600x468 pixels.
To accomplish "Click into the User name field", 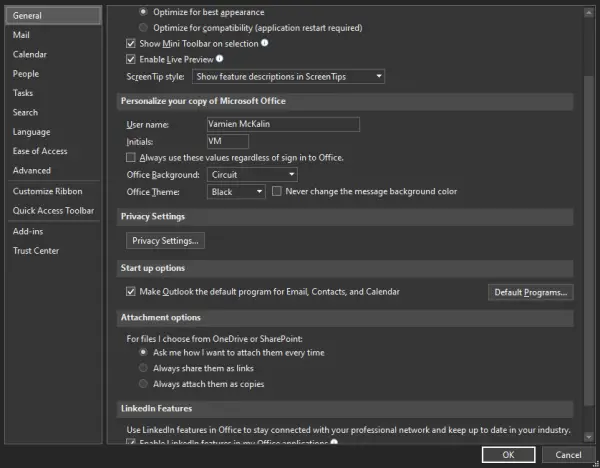I will (283, 124).
